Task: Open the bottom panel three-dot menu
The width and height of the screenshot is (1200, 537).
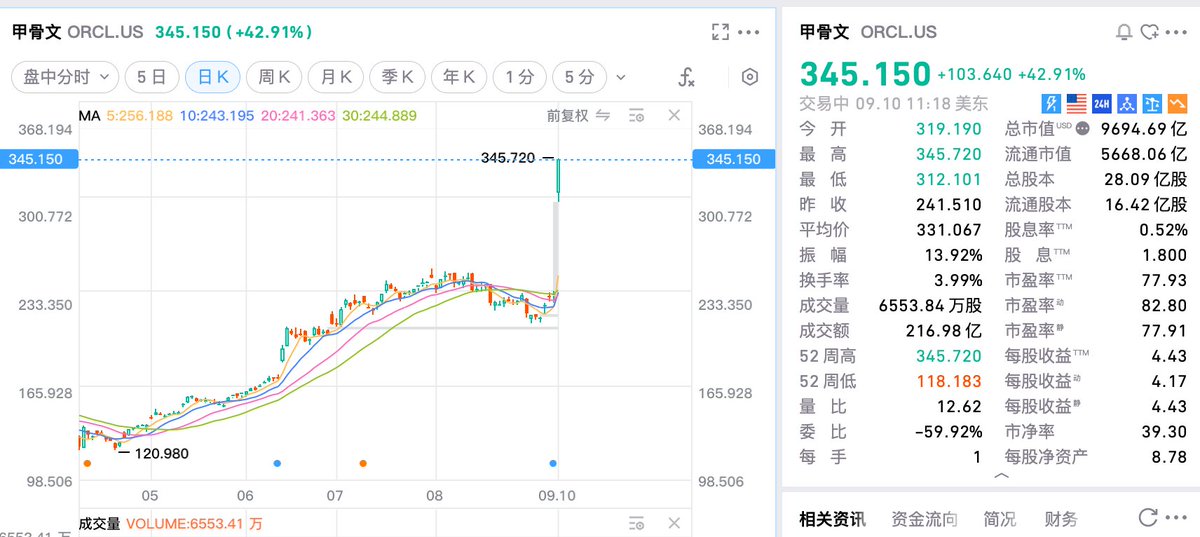Action: 1176,517
